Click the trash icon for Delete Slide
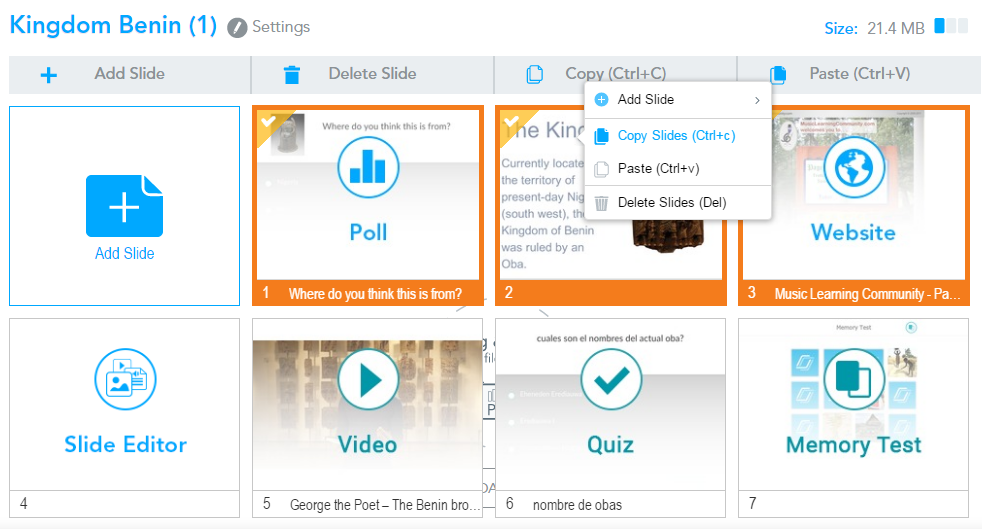Image resolution: width=982 pixels, height=529 pixels. coord(291,74)
